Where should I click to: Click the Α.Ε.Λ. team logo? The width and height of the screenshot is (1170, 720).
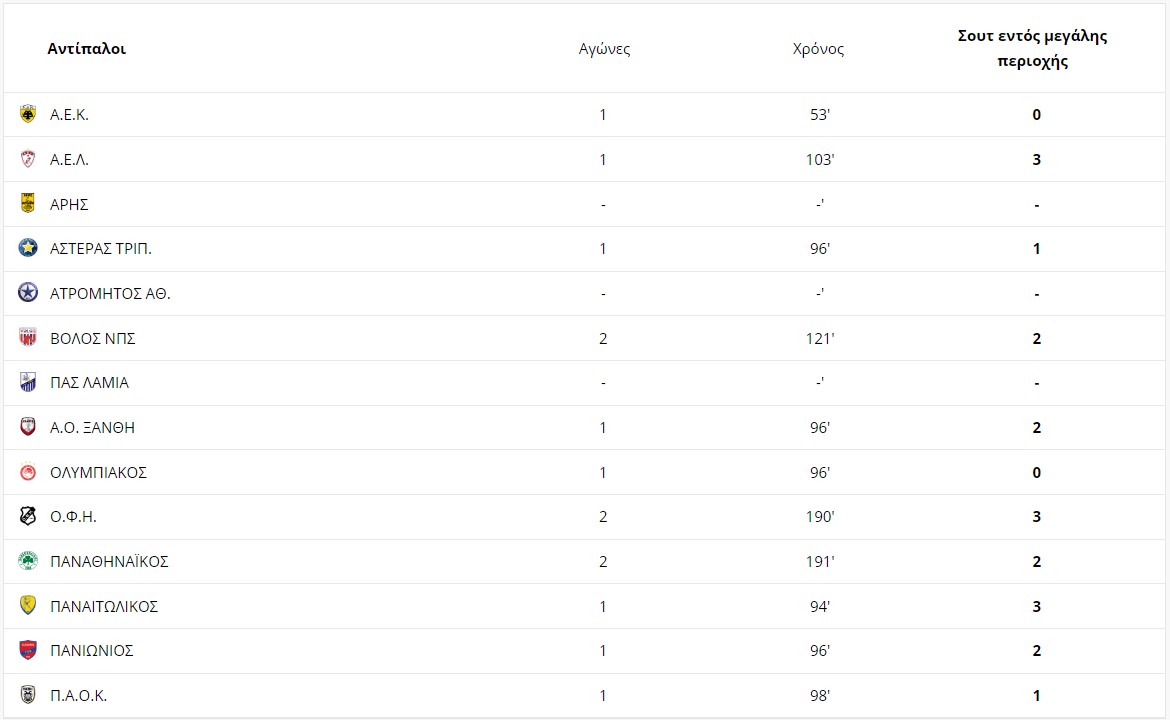[28, 159]
